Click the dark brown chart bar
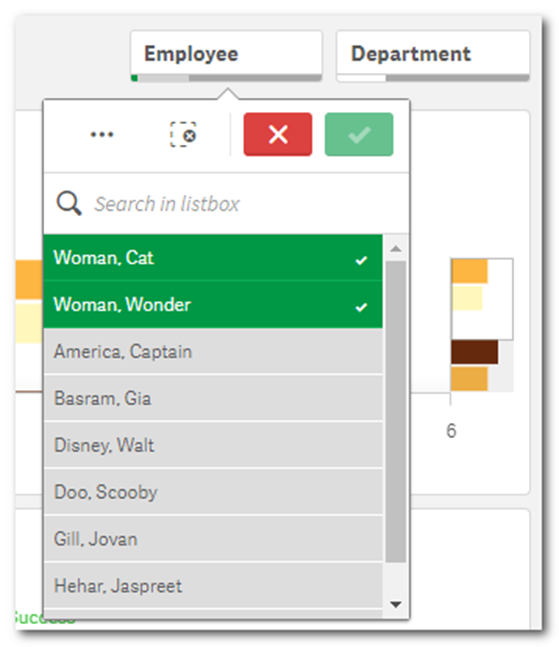This screenshot has height=647, width=559. (474, 352)
